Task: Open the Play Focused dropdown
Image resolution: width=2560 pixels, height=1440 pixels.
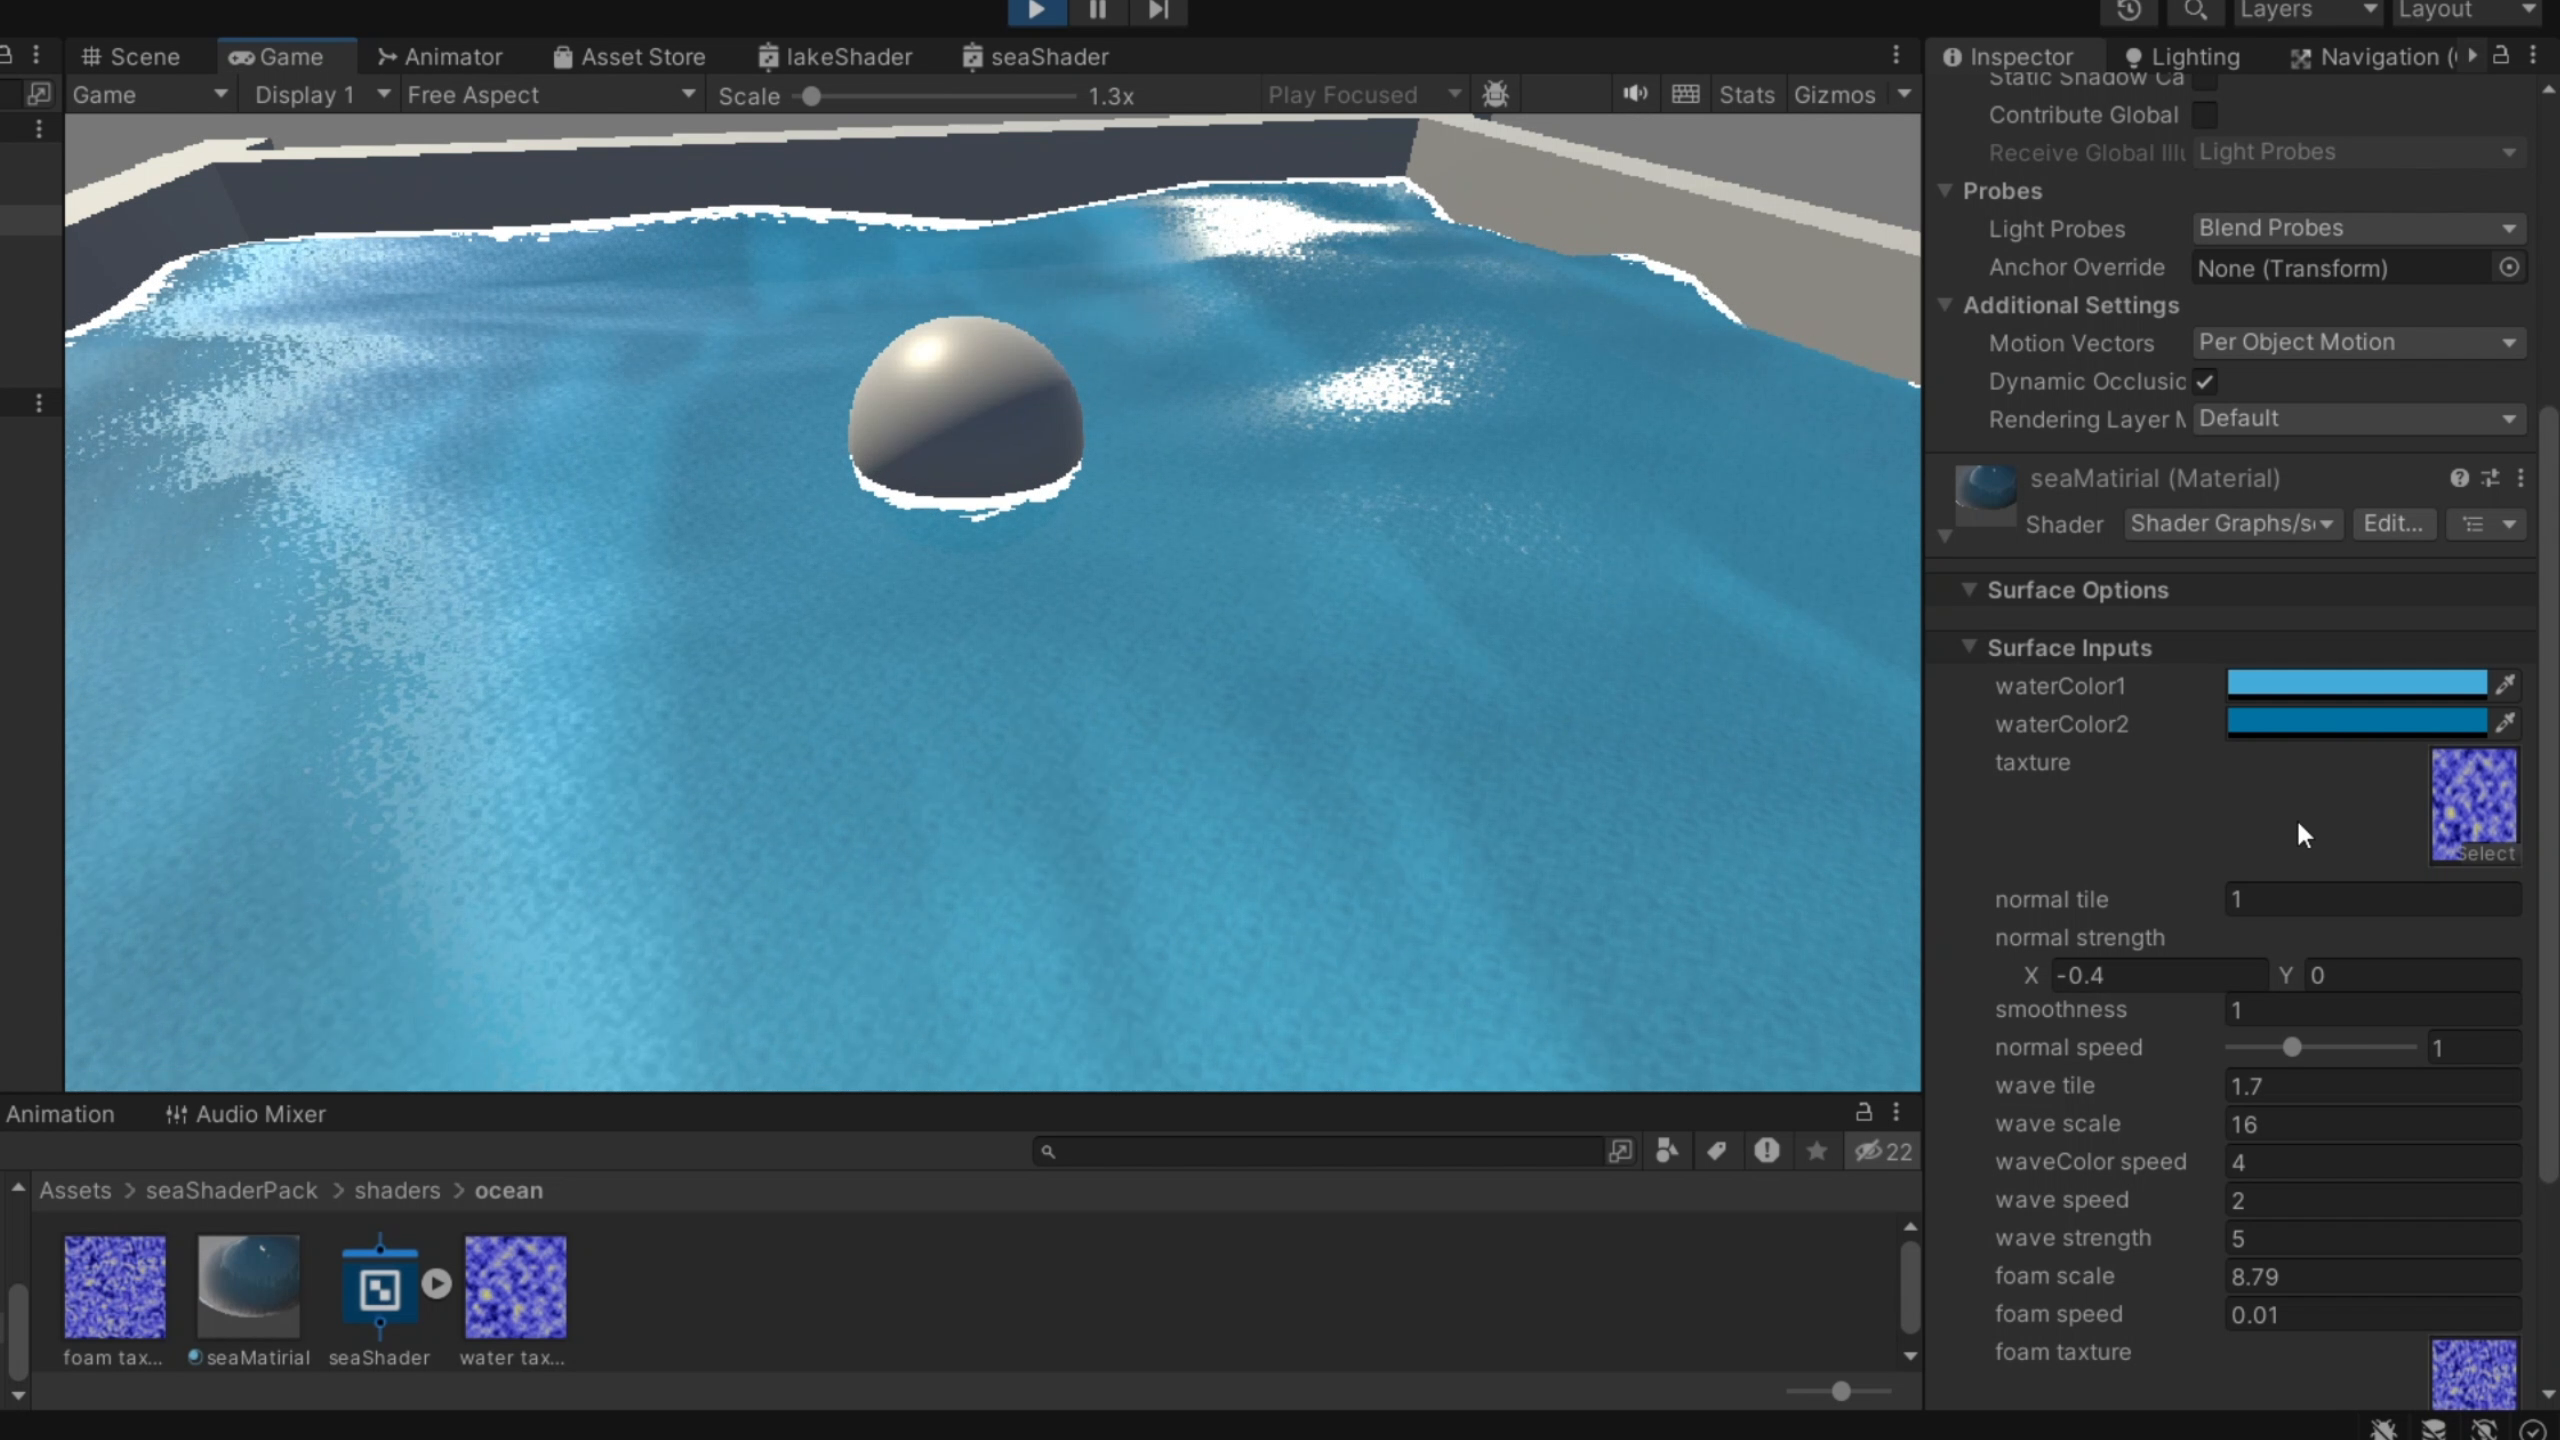Action: click(1364, 95)
